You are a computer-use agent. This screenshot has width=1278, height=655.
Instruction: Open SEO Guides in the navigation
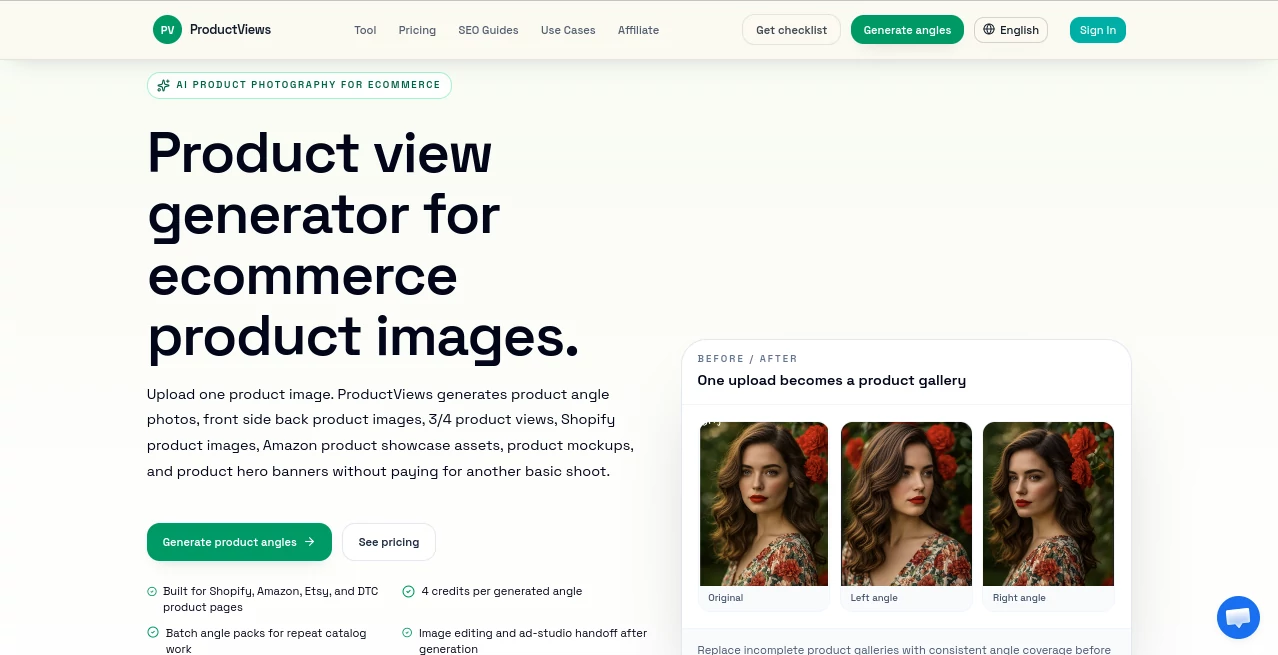coord(488,30)
